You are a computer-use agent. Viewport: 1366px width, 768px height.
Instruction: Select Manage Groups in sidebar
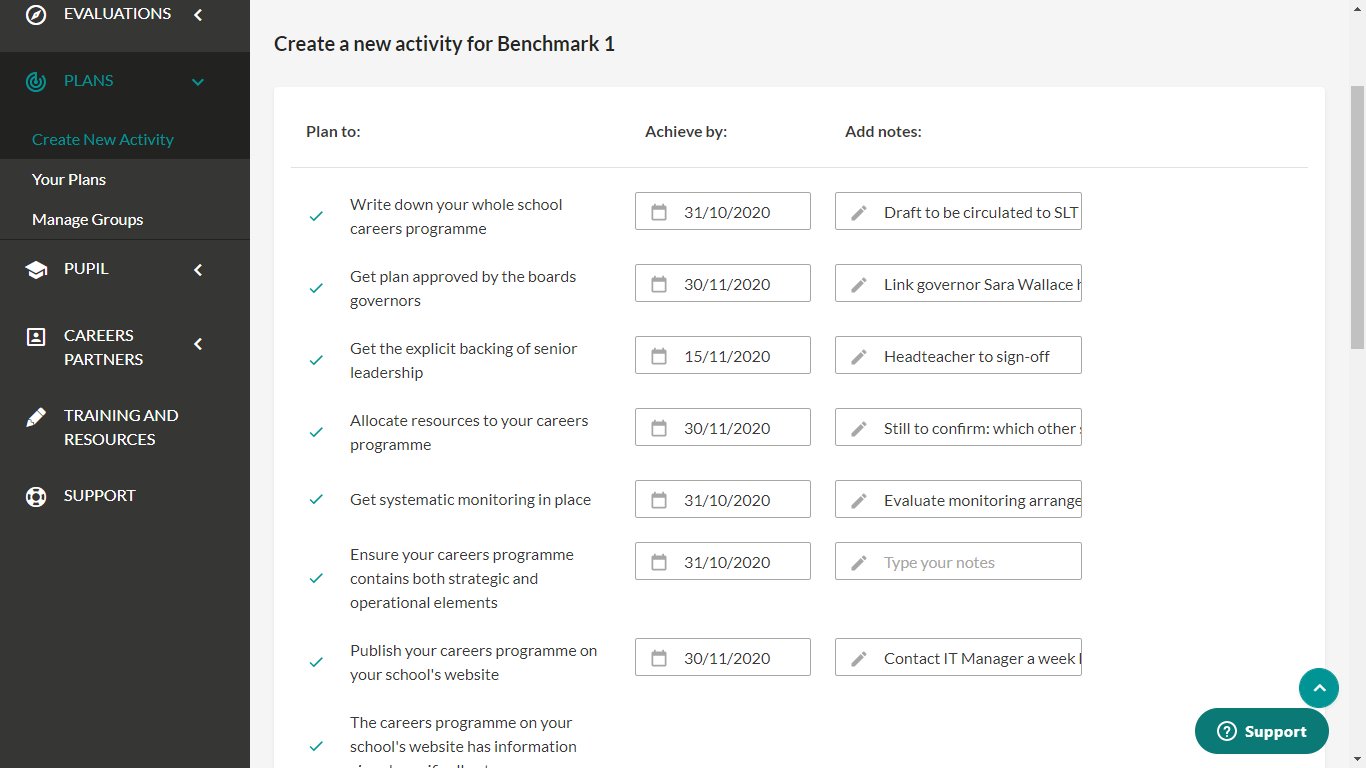click(x=87, y=220)
